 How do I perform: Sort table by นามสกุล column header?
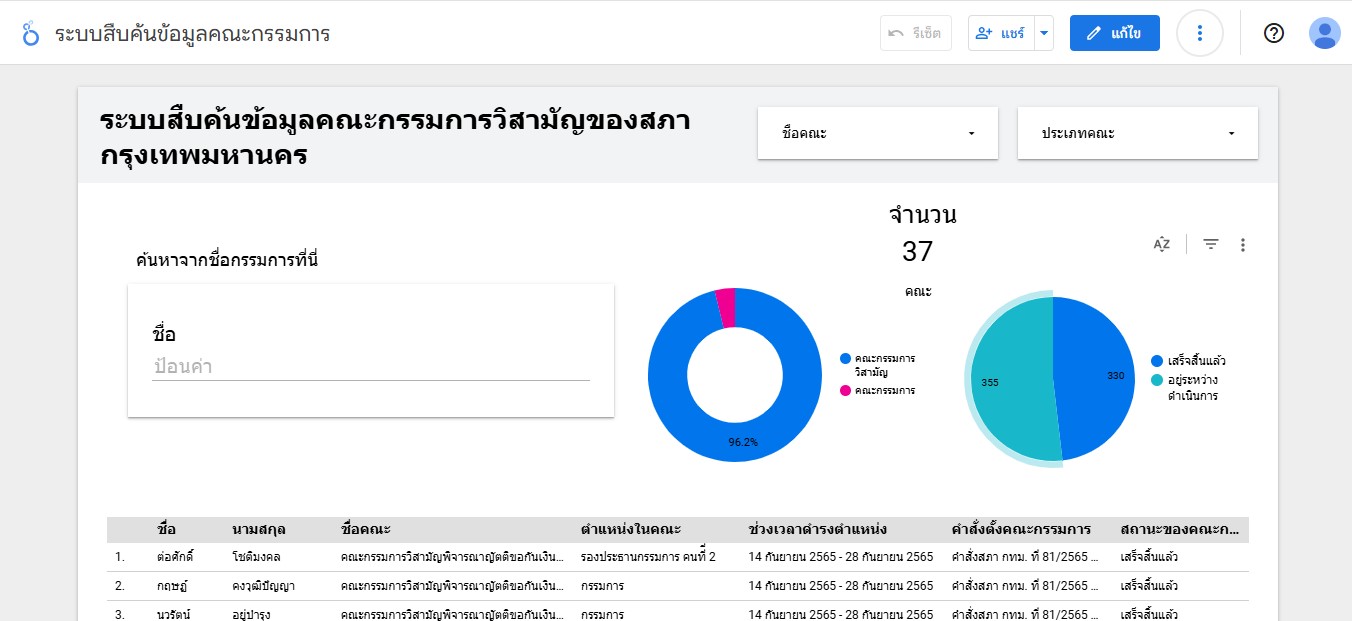259,529
